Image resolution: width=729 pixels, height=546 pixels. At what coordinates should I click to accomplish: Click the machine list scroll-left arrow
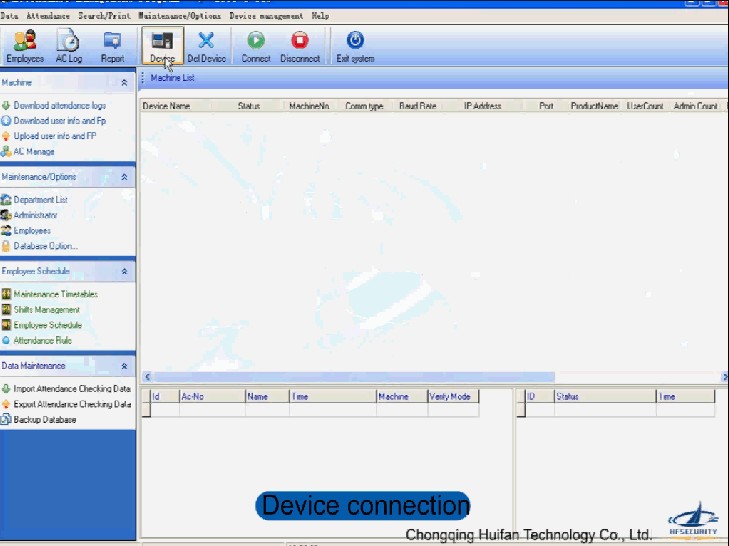[x=147, y=377]
